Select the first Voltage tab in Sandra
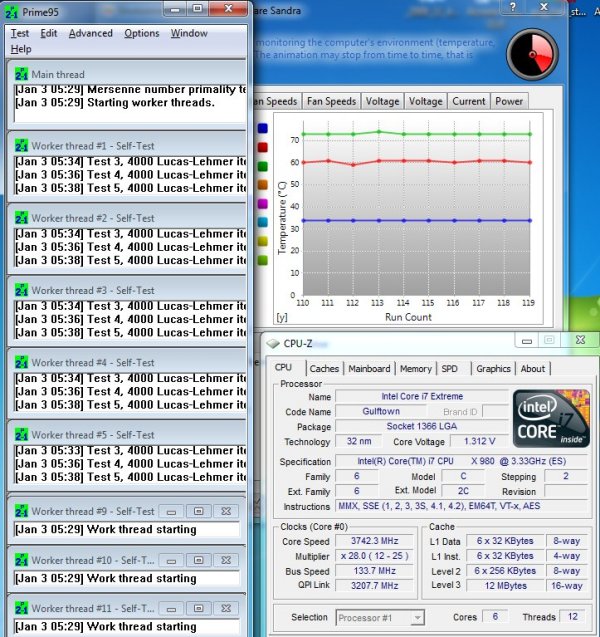Image resolution: width=600 pixels, height=637 pixels. click(x=382, y=101)
